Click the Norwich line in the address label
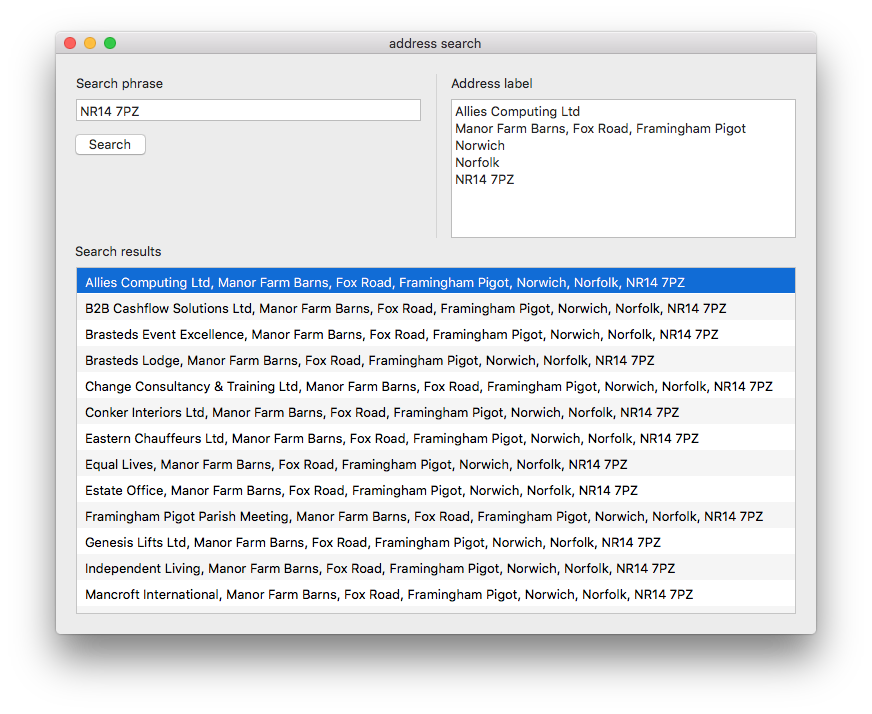 click(x=480, y=145)
